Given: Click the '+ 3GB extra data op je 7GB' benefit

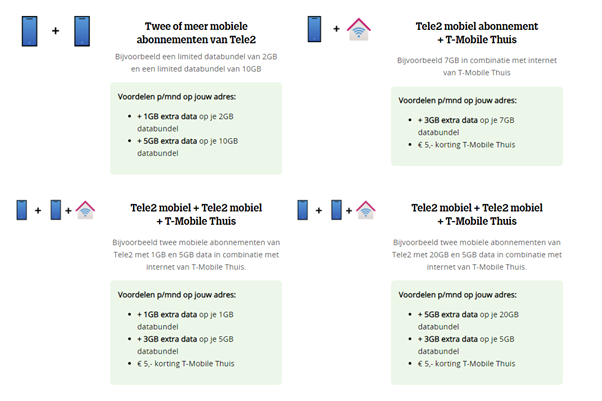Looking at the screenshot, I should 466,126.
